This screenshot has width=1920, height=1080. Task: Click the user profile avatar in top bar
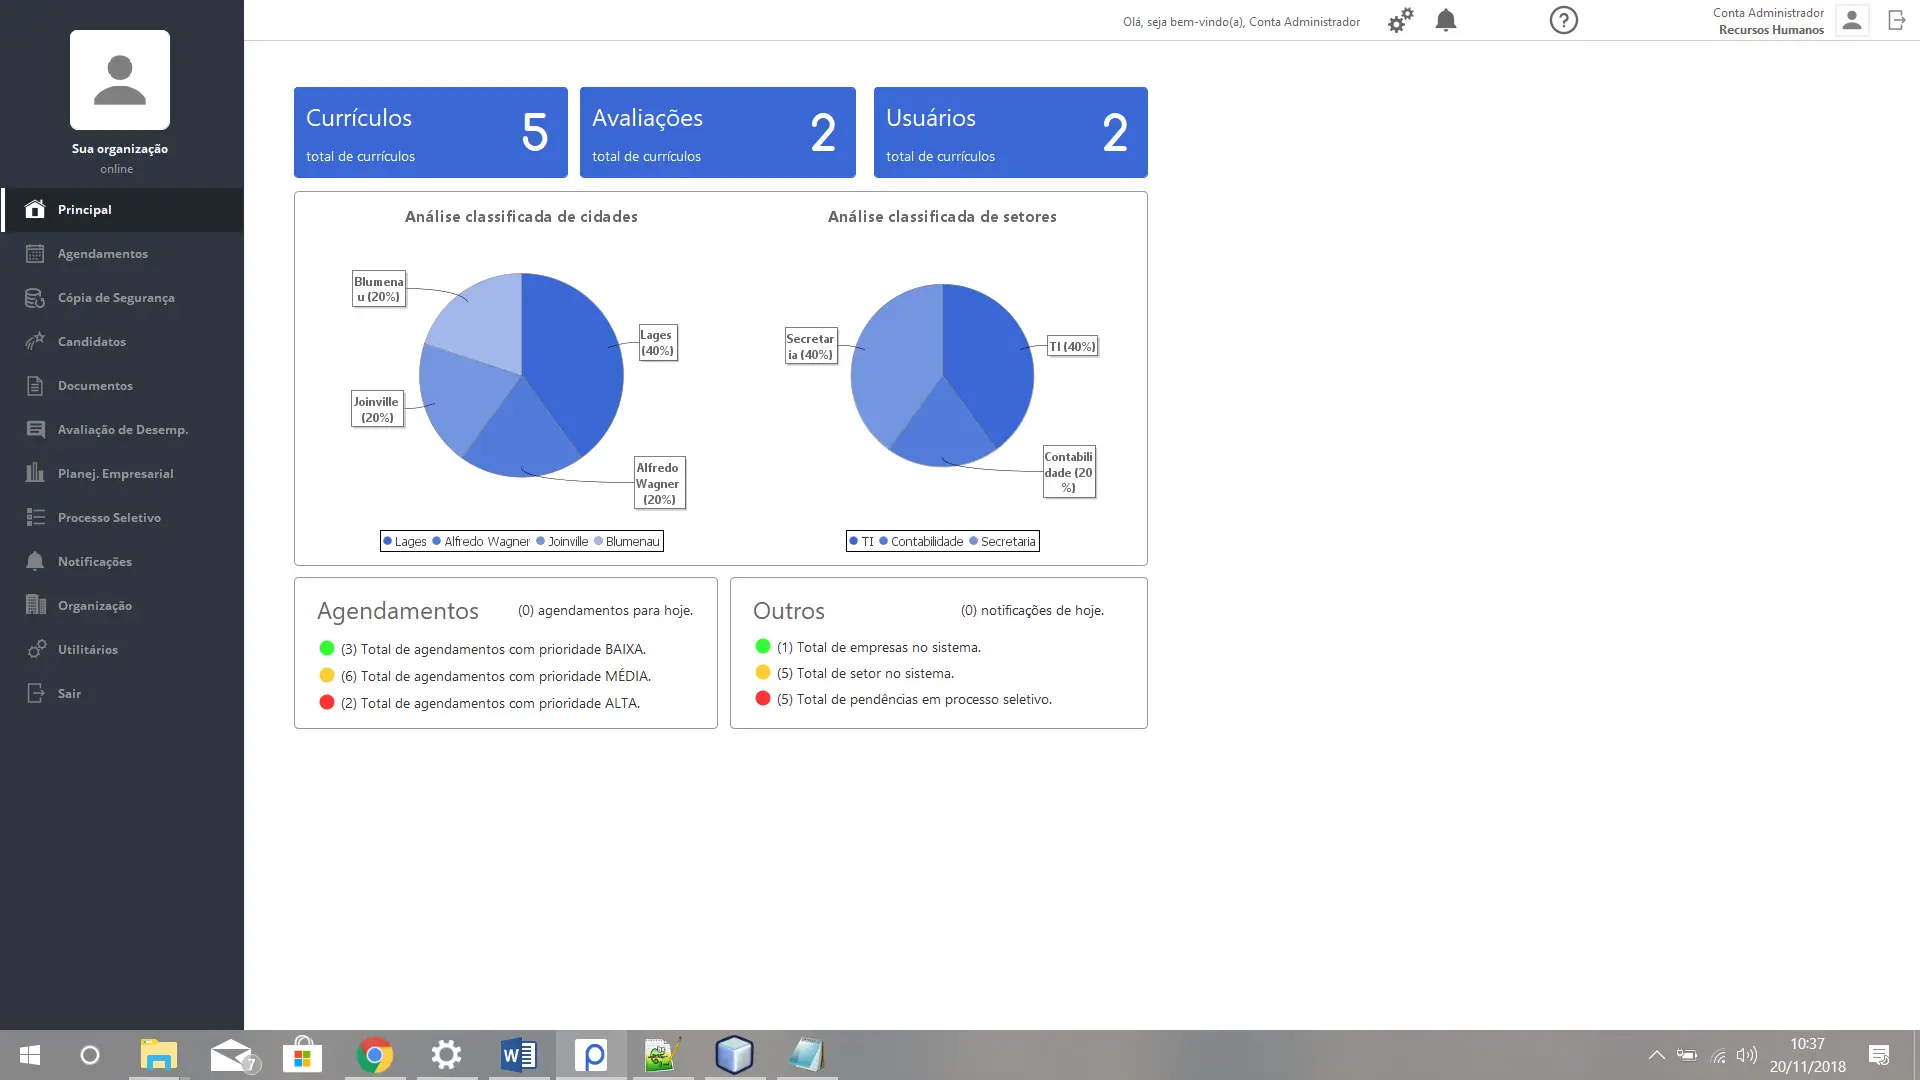coord(1852,20)
